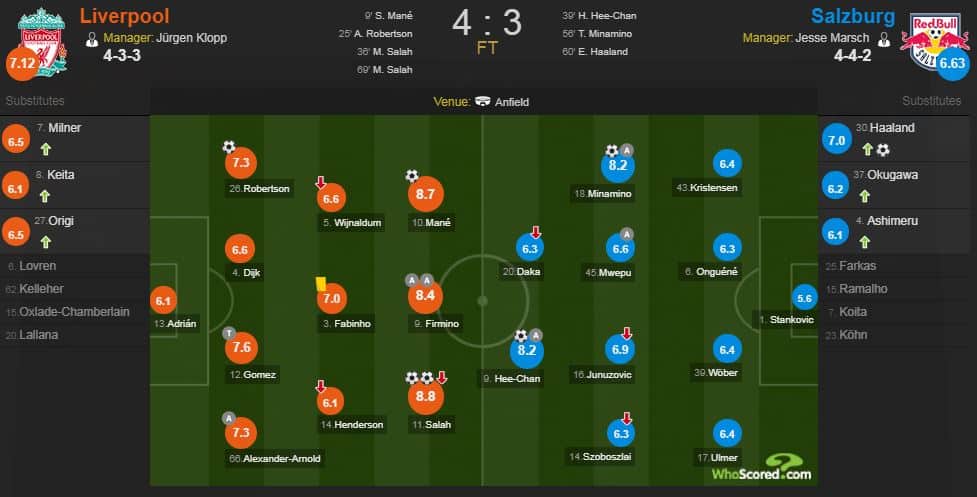This screenshot has height=497, width=977.
Task: Click the red substitution arrow above Daka
Action: [535, 232]
